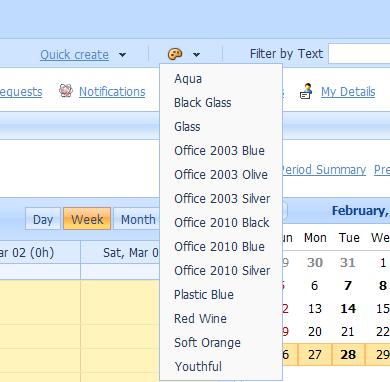390x382 pixels.
Task: Select the Black Glass theme
Action: point(221,103)
